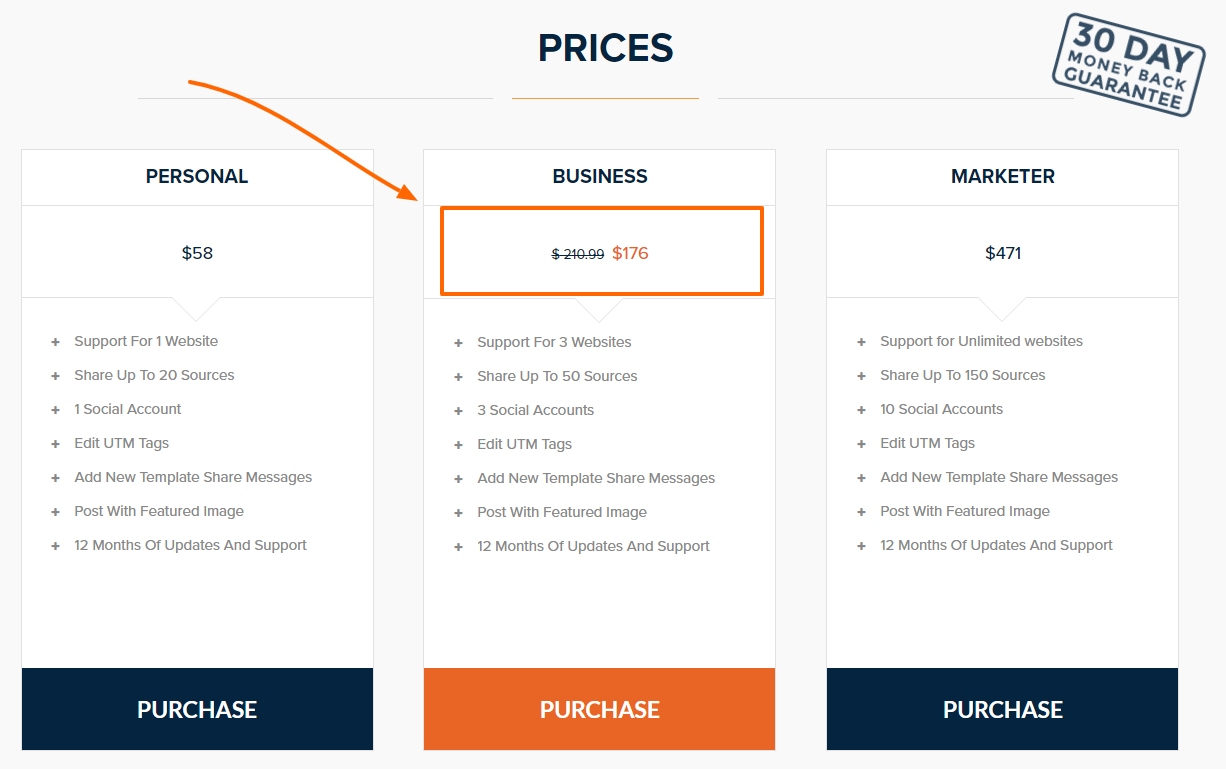This screenshot has height=769, width=1226.
Task: Click the 30 Day Money Back Guarantee badge
Action: 1128,67
